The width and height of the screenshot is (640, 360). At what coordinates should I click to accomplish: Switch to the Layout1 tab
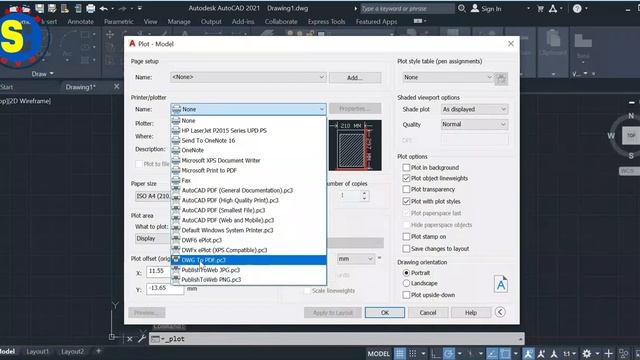(38, 351)
